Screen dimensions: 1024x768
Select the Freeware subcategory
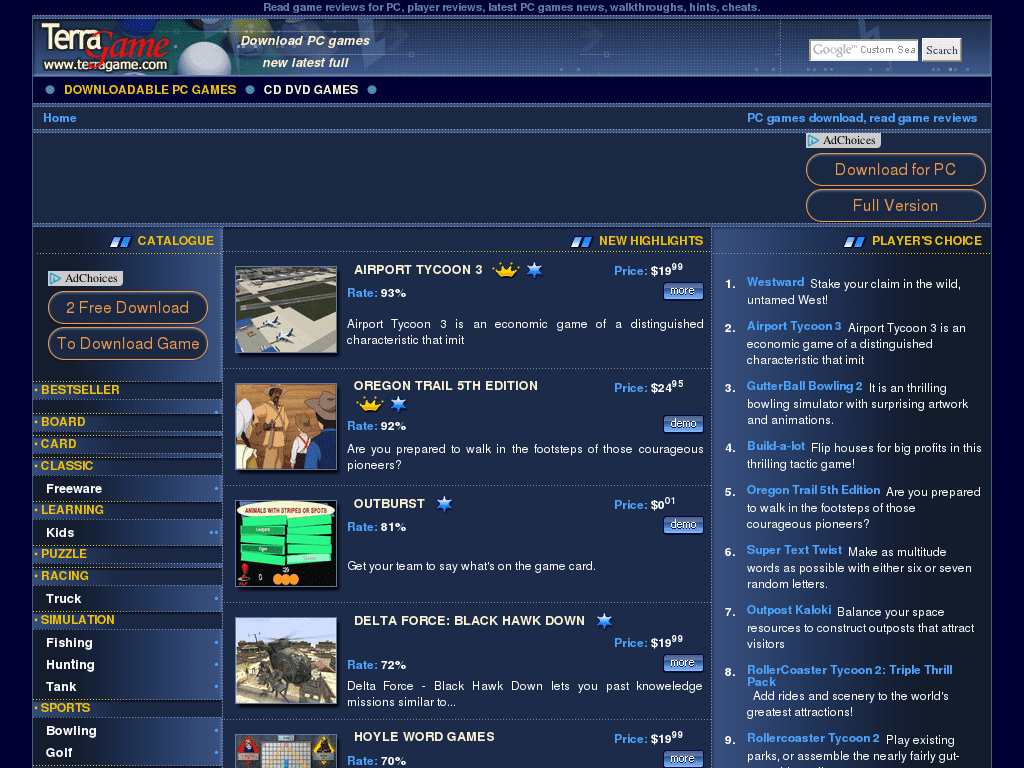74,489
